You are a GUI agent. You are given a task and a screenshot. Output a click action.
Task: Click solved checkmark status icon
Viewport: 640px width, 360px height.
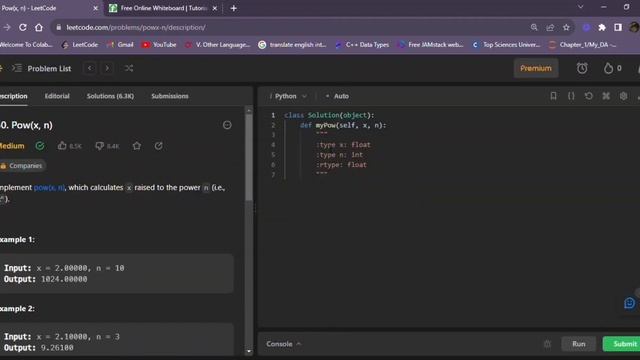(x=40, y=145)
